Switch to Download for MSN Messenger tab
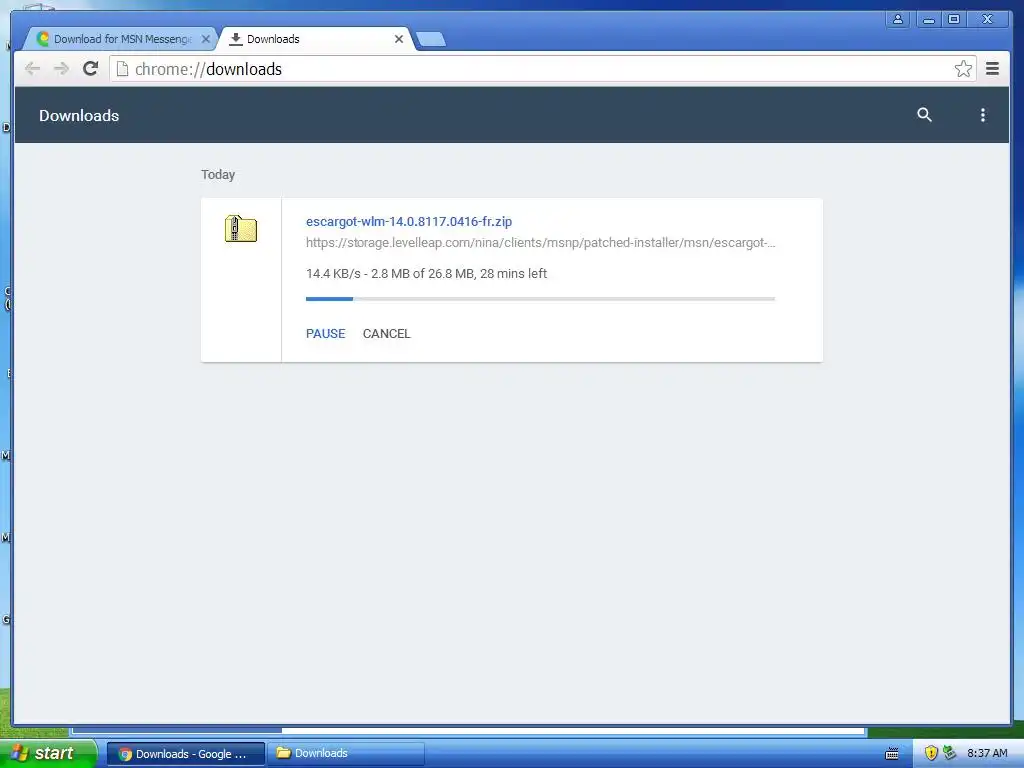Viewport: 1024px width, 768px height. 121,39
